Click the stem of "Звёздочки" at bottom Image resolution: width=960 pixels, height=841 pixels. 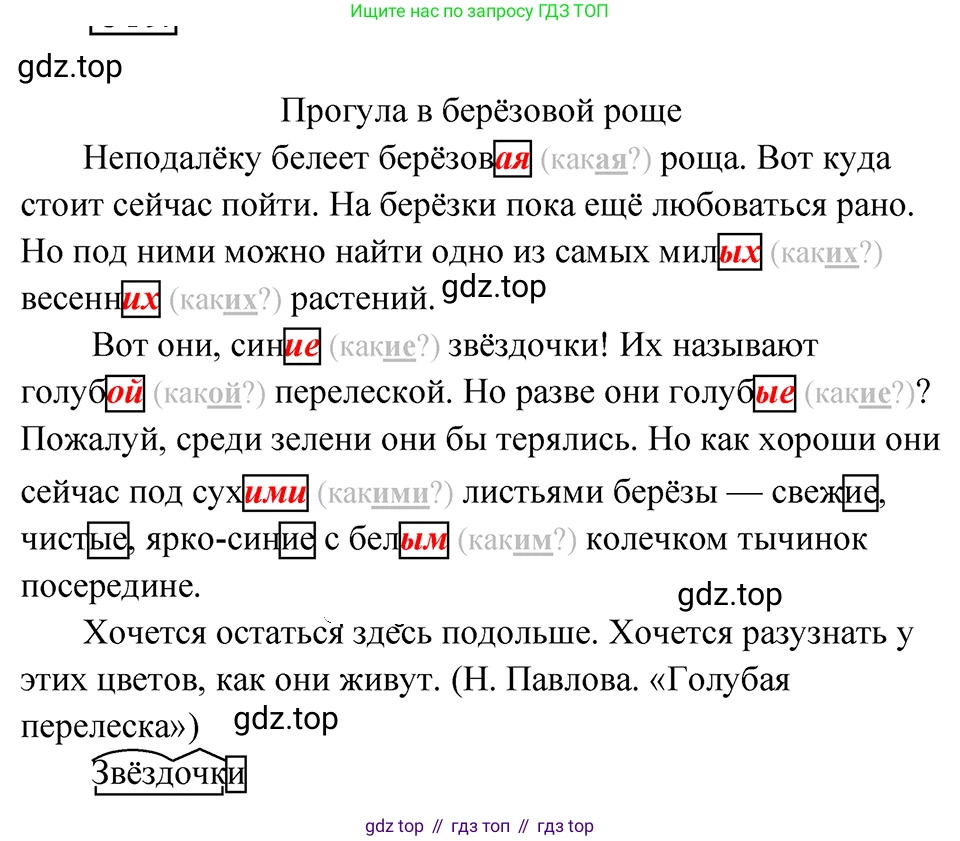[x=159, y=774]
